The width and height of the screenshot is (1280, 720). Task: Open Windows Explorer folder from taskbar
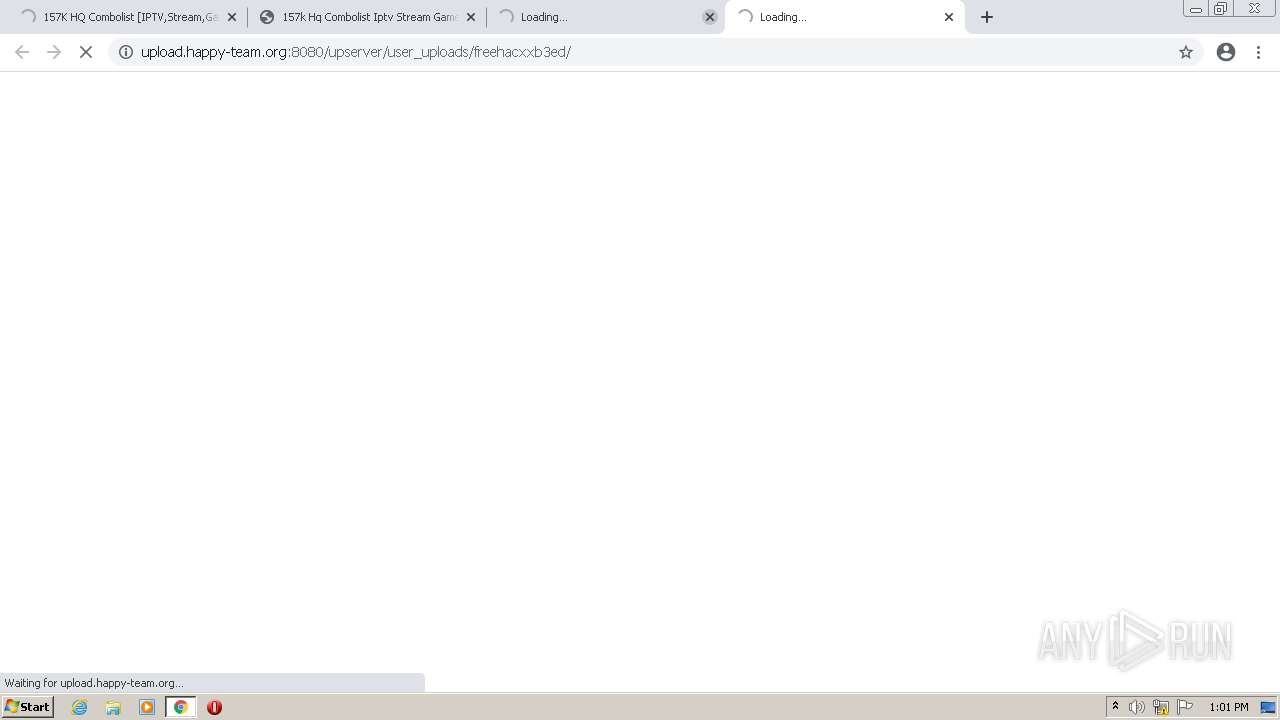pyautogui.click(x=113, y=707)
